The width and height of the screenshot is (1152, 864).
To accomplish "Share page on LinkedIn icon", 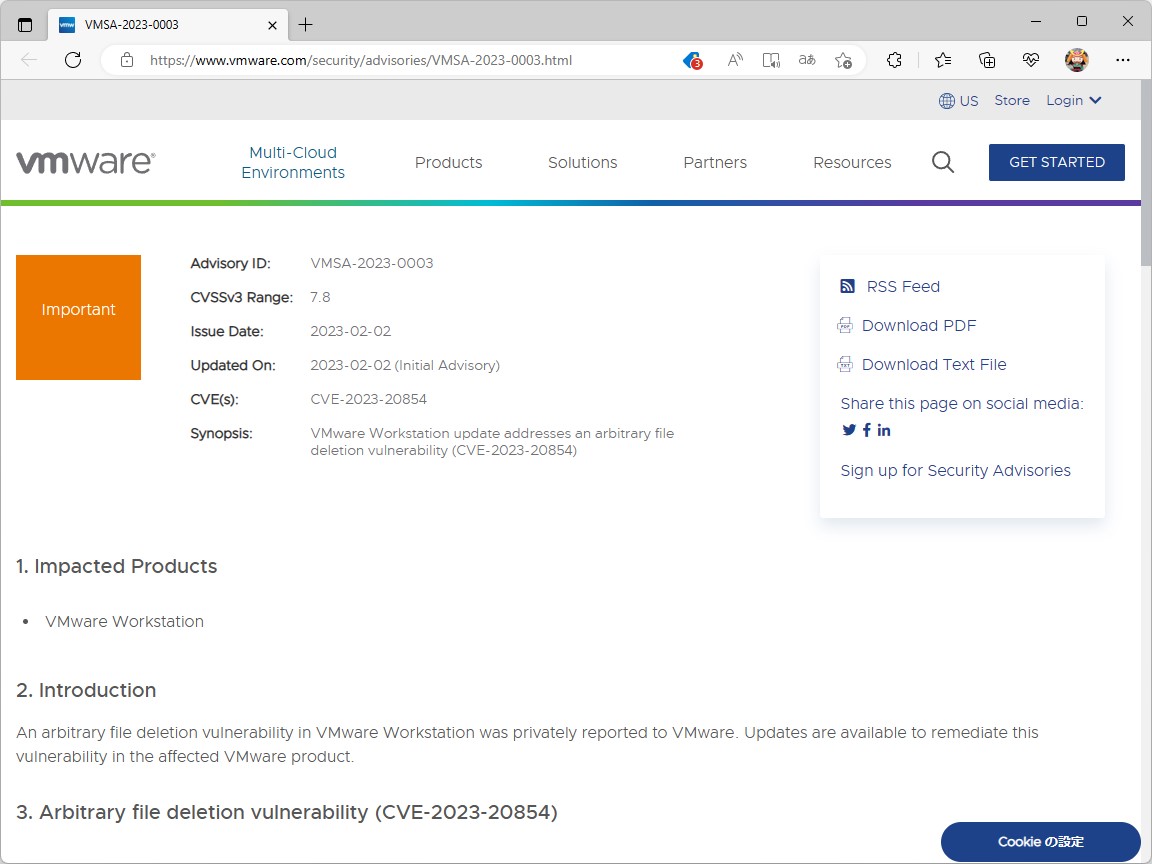I will tap(884, 430).
